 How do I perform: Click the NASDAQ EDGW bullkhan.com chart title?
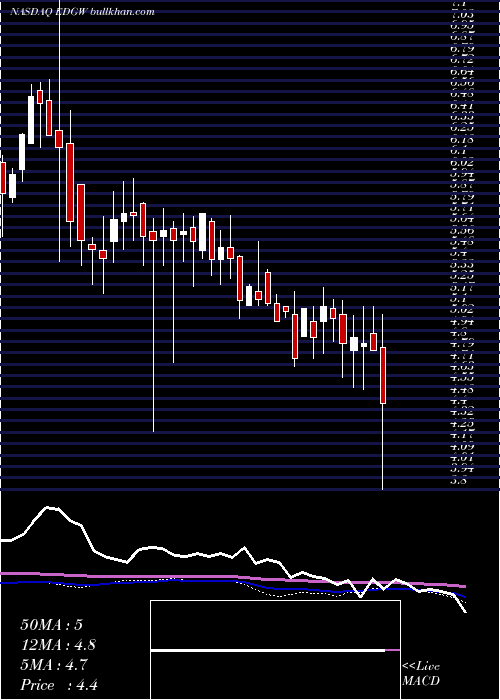point(82,12)
